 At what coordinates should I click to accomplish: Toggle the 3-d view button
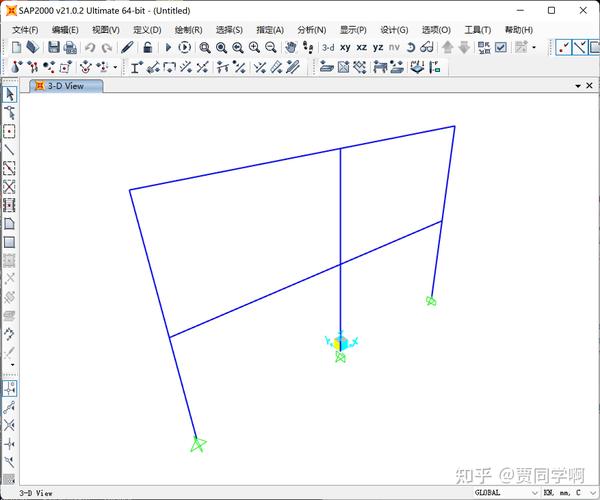328,47
